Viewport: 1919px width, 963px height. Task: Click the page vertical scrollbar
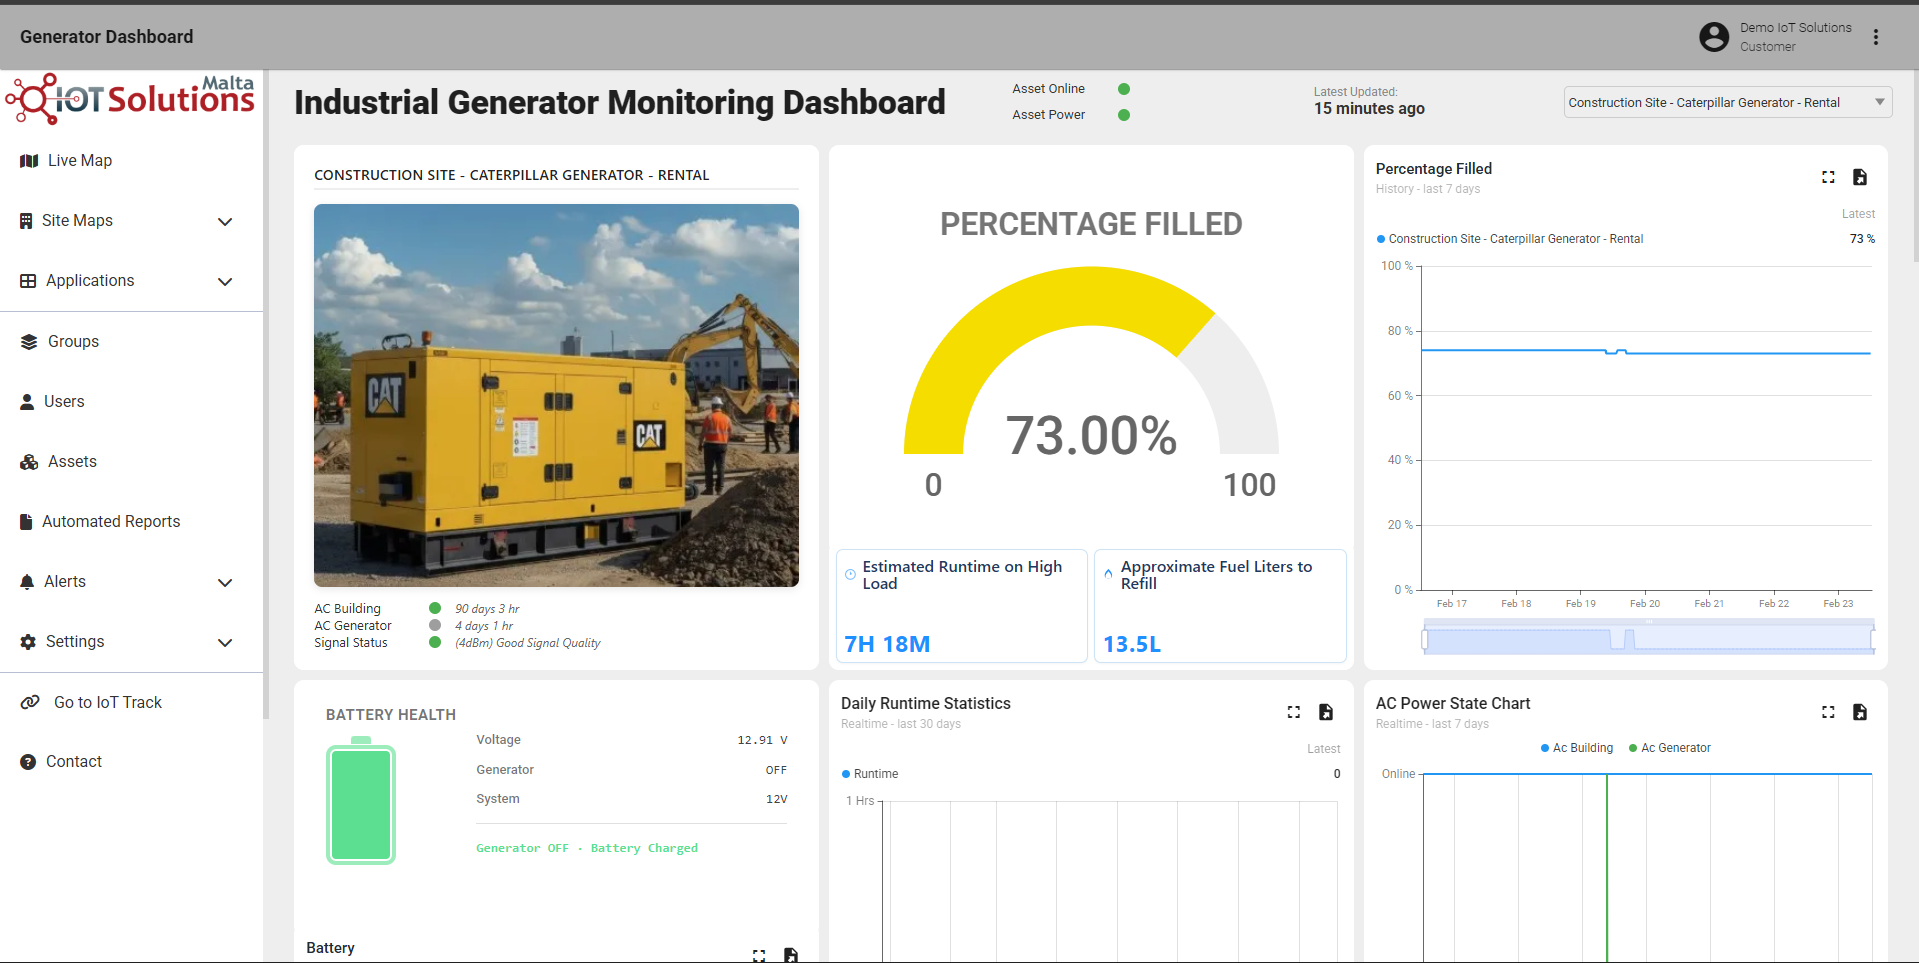click(1915, 165)
